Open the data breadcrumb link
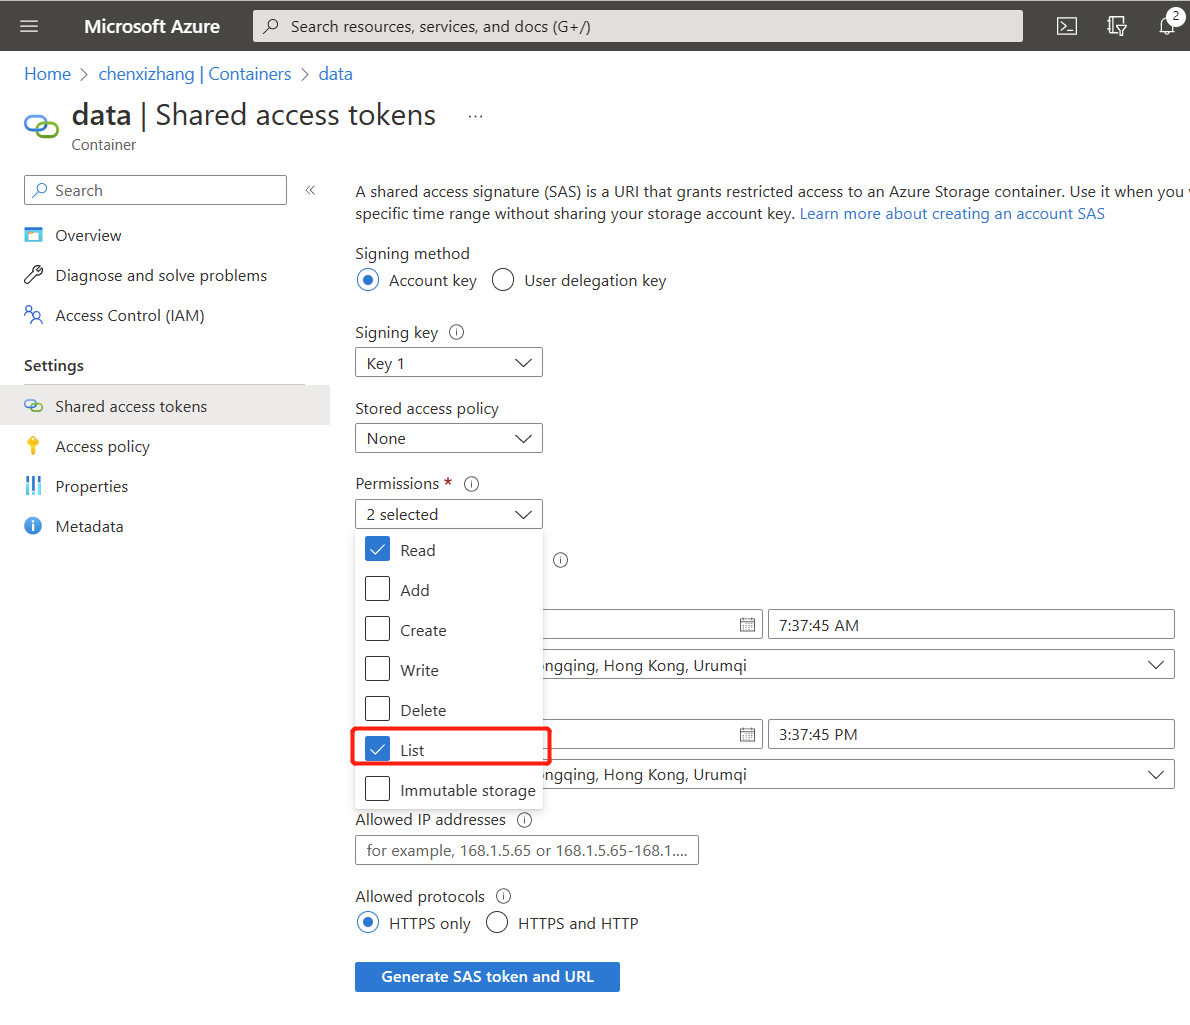This screenshot has height=1025, width=1190. click(335, 74)
